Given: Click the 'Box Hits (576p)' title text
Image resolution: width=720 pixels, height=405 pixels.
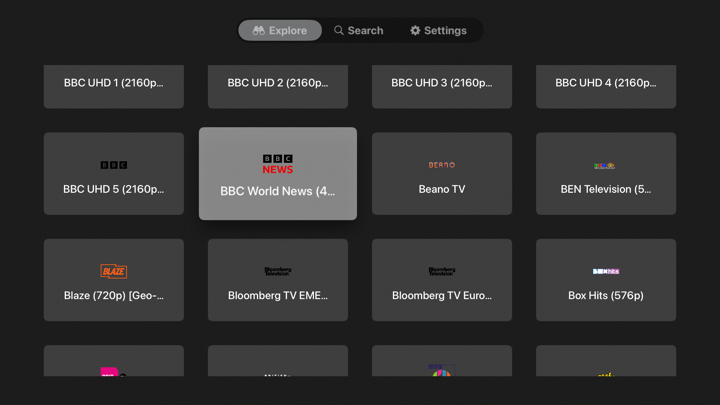Looking at the screenshot, I should [606, 295].
